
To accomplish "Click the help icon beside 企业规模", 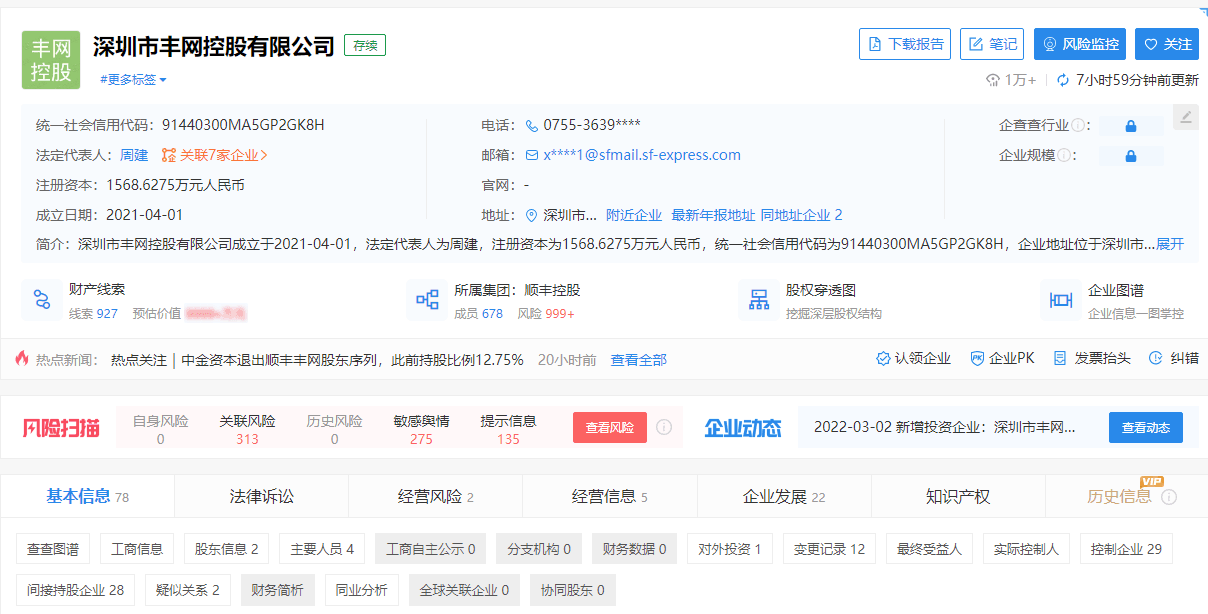I will [x=1064, y=156].
